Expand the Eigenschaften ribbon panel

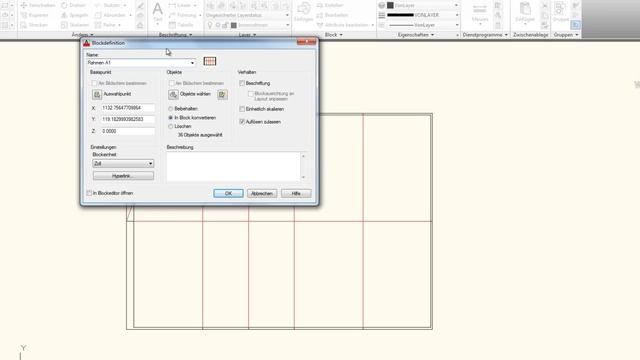pyautogui.click(x=416, y=35)
